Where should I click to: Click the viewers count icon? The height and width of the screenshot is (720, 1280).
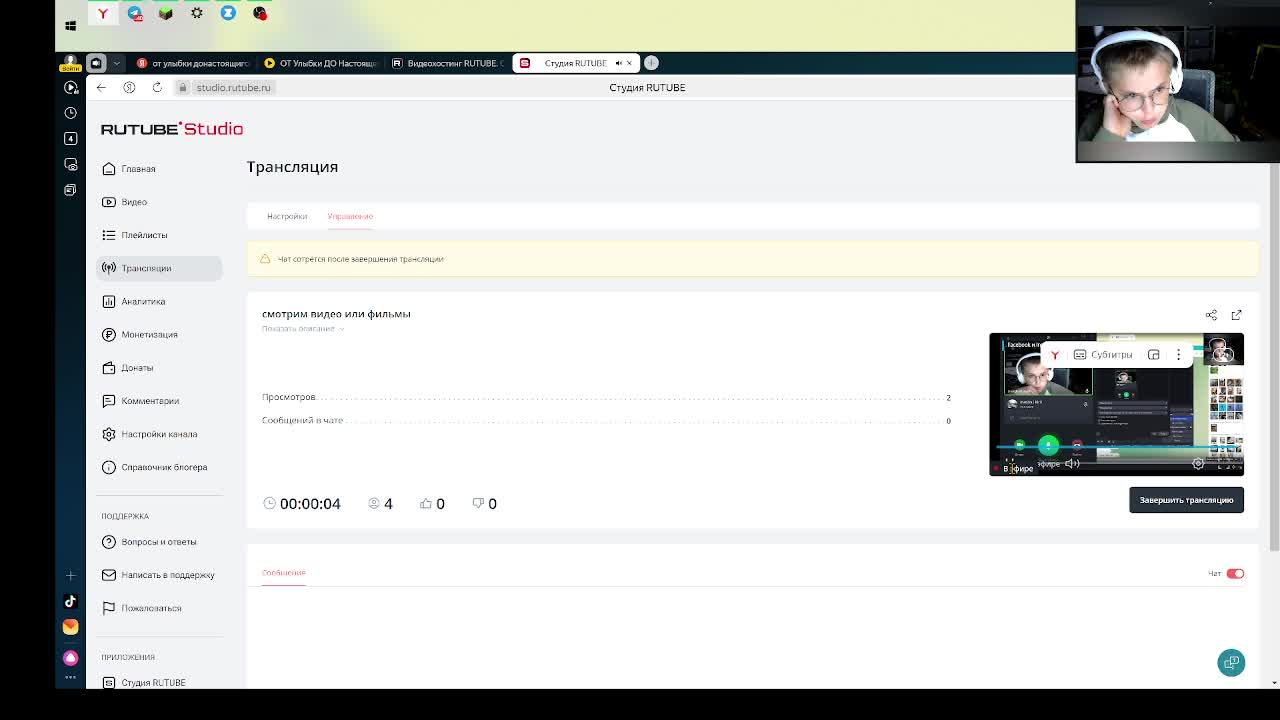pyautogui.click(x=375, y=504)
